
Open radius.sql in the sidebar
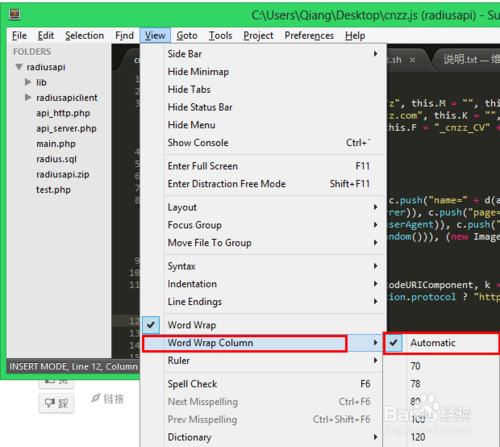pyautogui.click(x=56, y=159)
